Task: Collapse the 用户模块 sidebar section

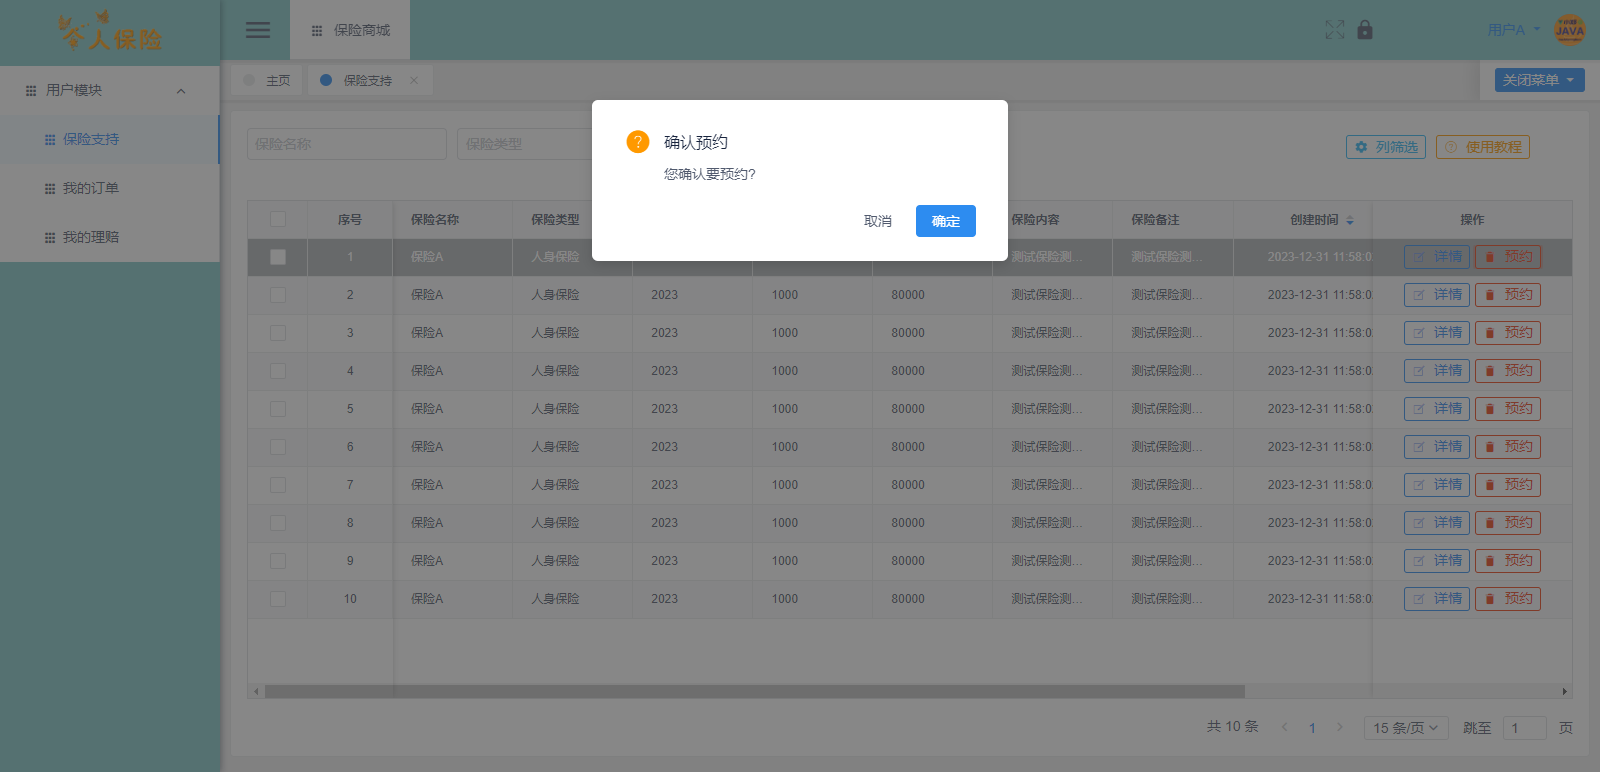Action: [x=110, y=90]
